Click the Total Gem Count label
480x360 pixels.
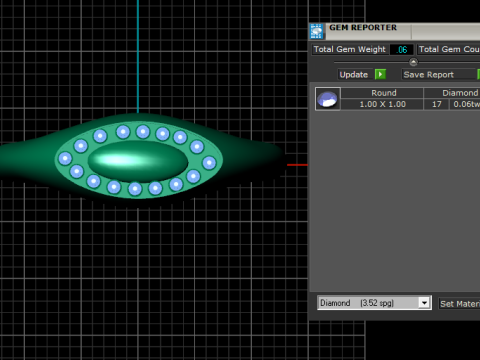click(449, 49)
